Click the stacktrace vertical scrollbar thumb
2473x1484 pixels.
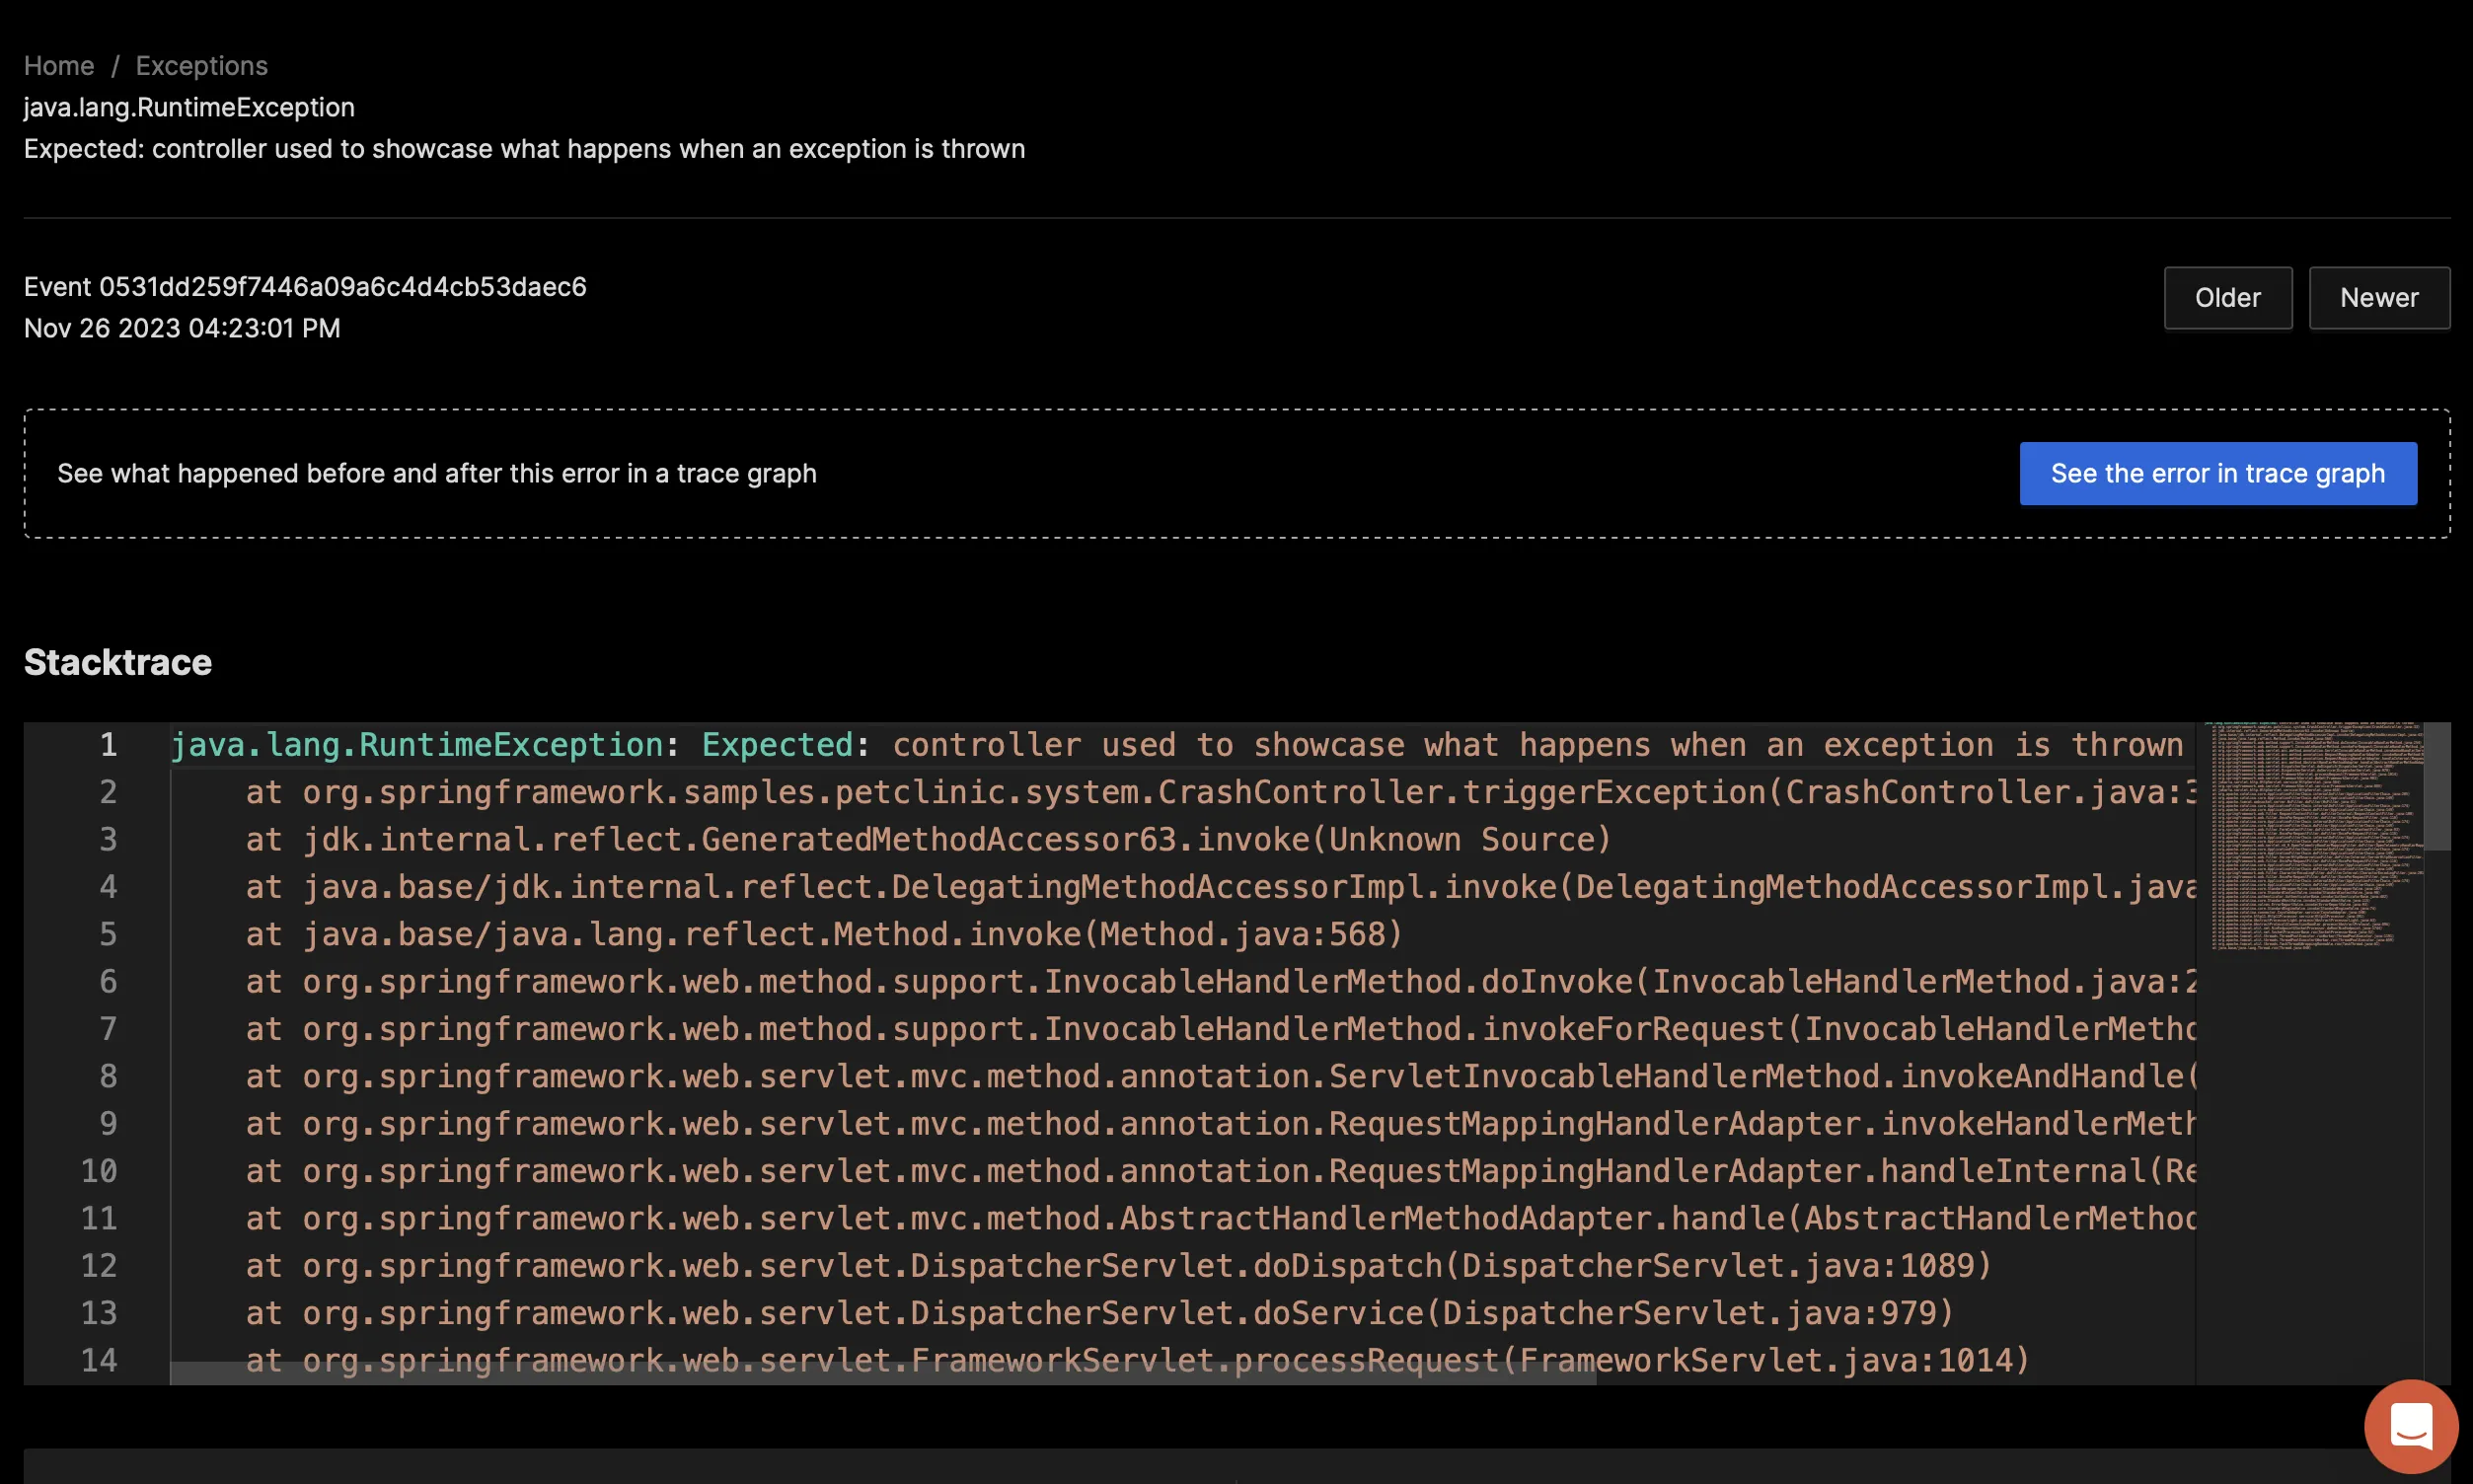(2437, 786)
